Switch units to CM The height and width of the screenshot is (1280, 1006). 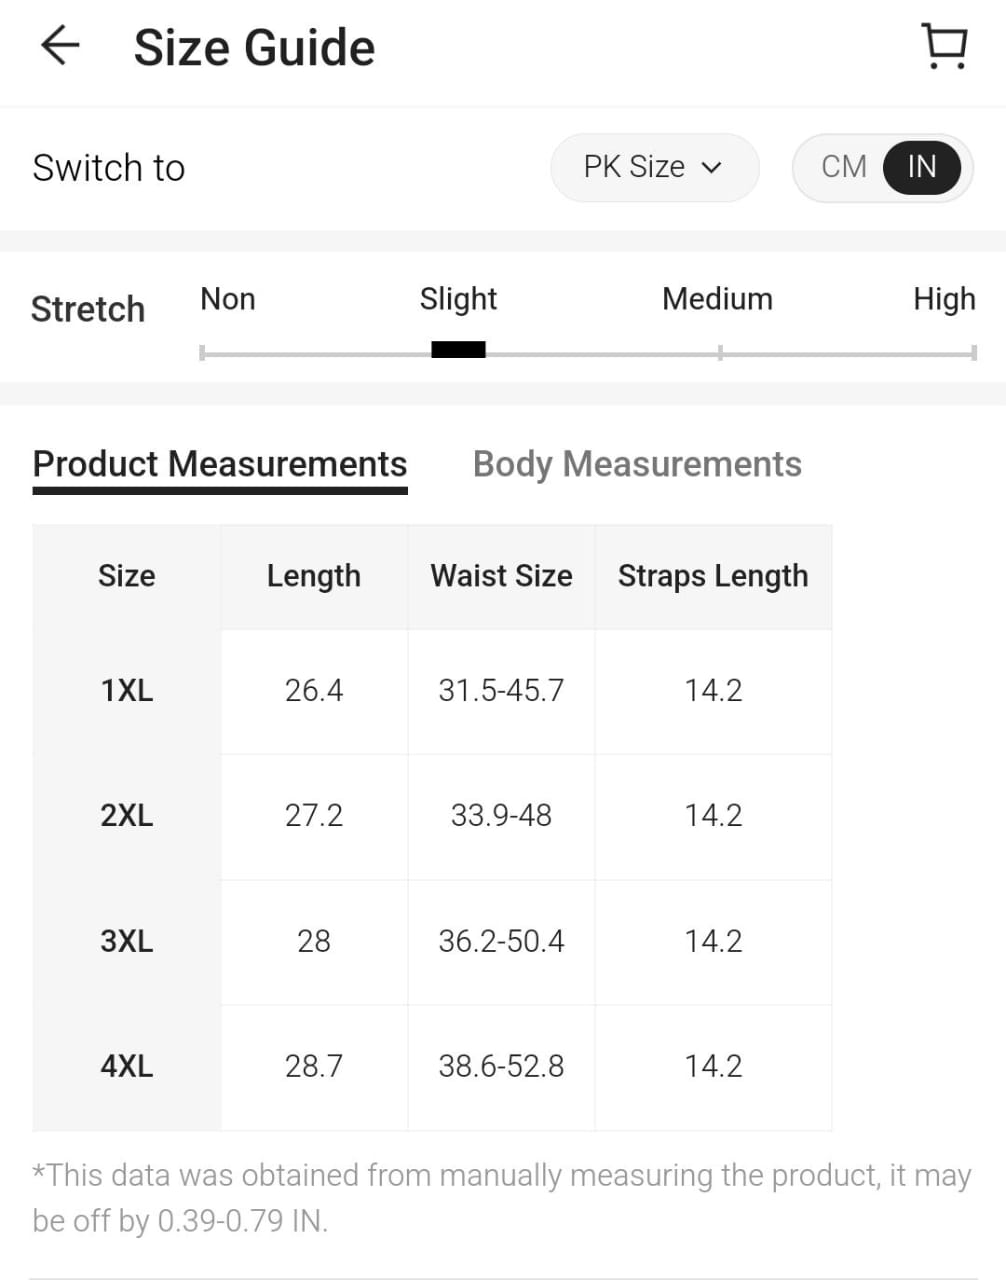pyautogui.click(x=843, y=167)
